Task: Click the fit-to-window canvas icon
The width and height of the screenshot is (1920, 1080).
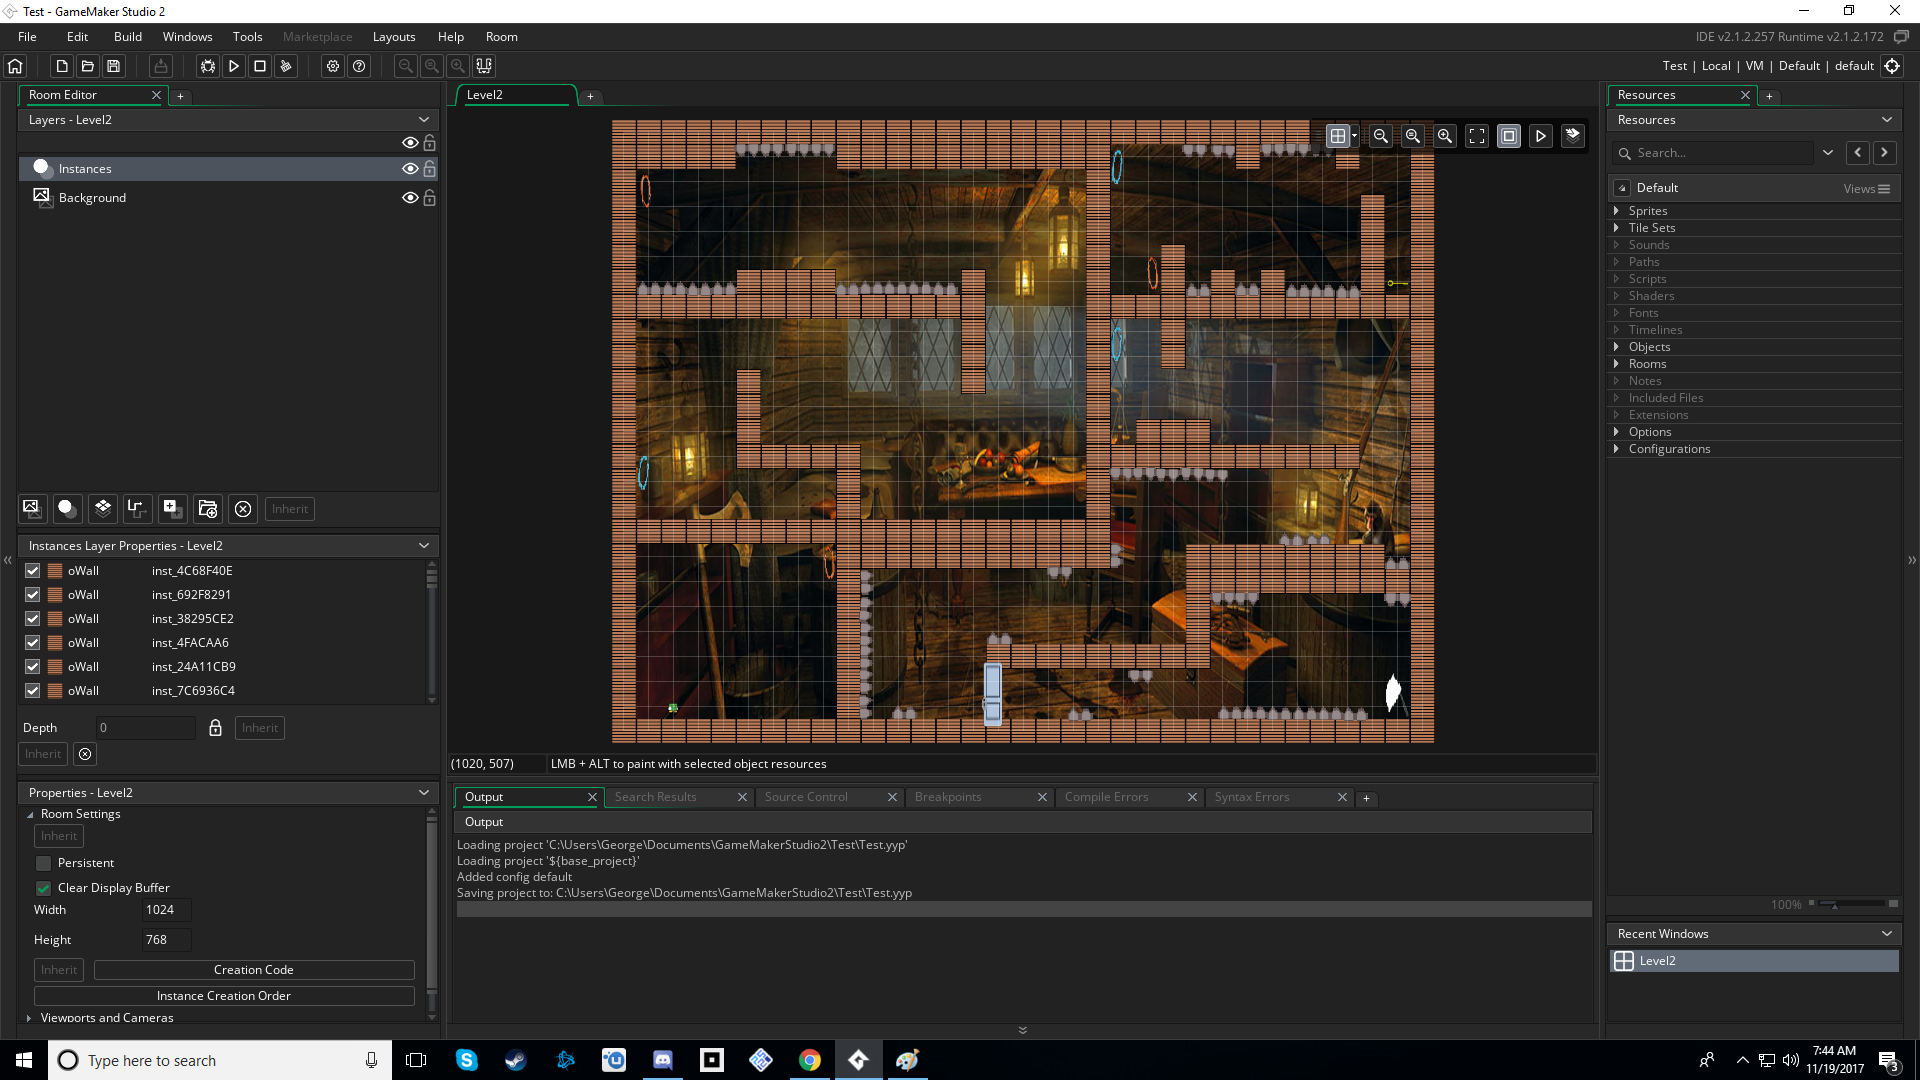Action: (x=1476, y=136)
